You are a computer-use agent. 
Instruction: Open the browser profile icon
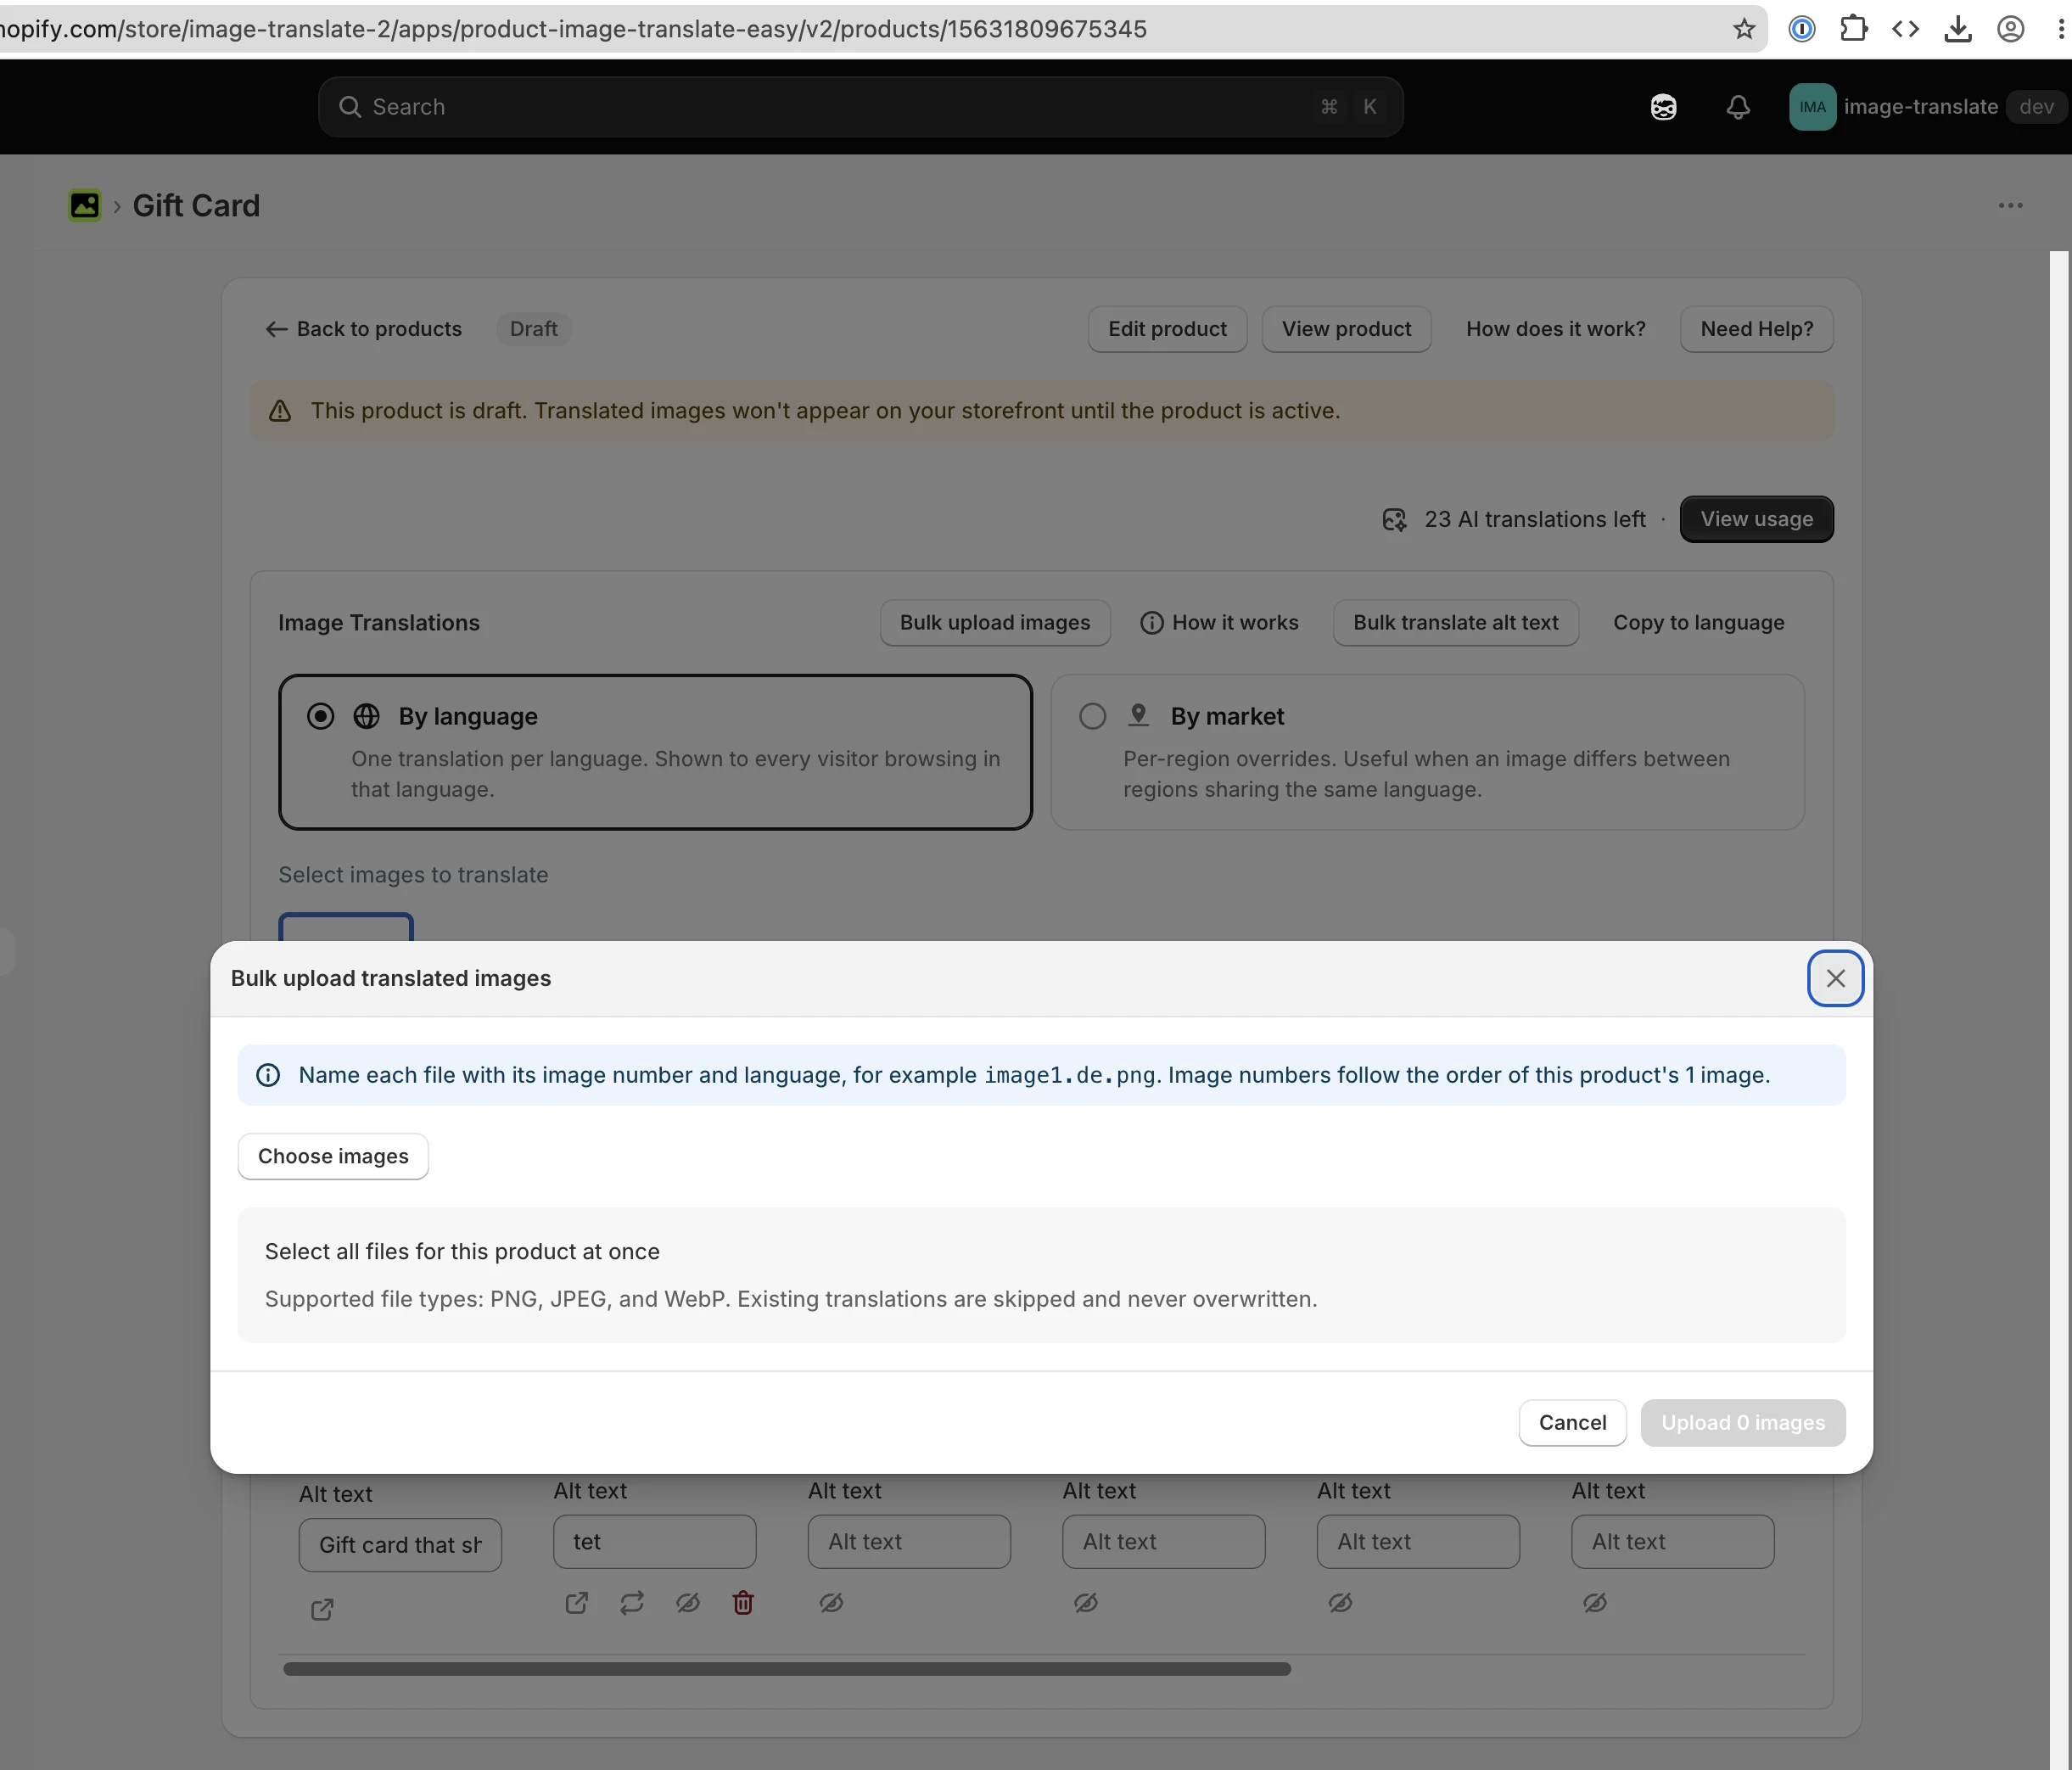[2011, 29]
